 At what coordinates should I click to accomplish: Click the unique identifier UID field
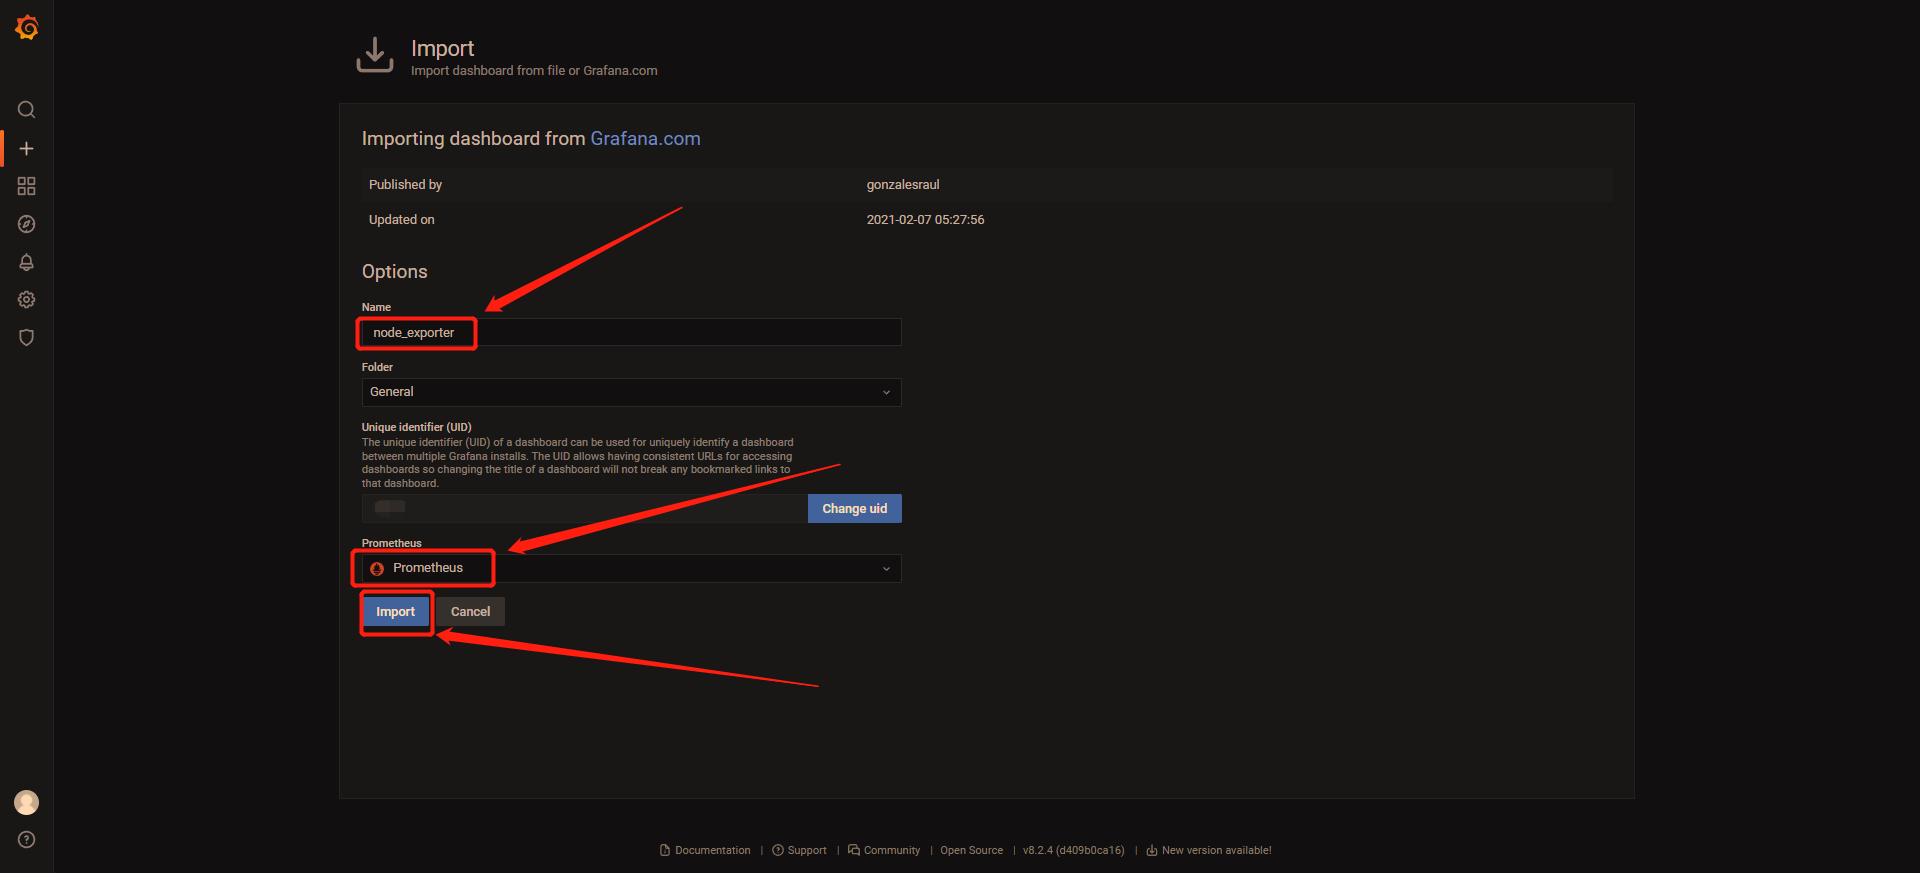tap(585, 508)
